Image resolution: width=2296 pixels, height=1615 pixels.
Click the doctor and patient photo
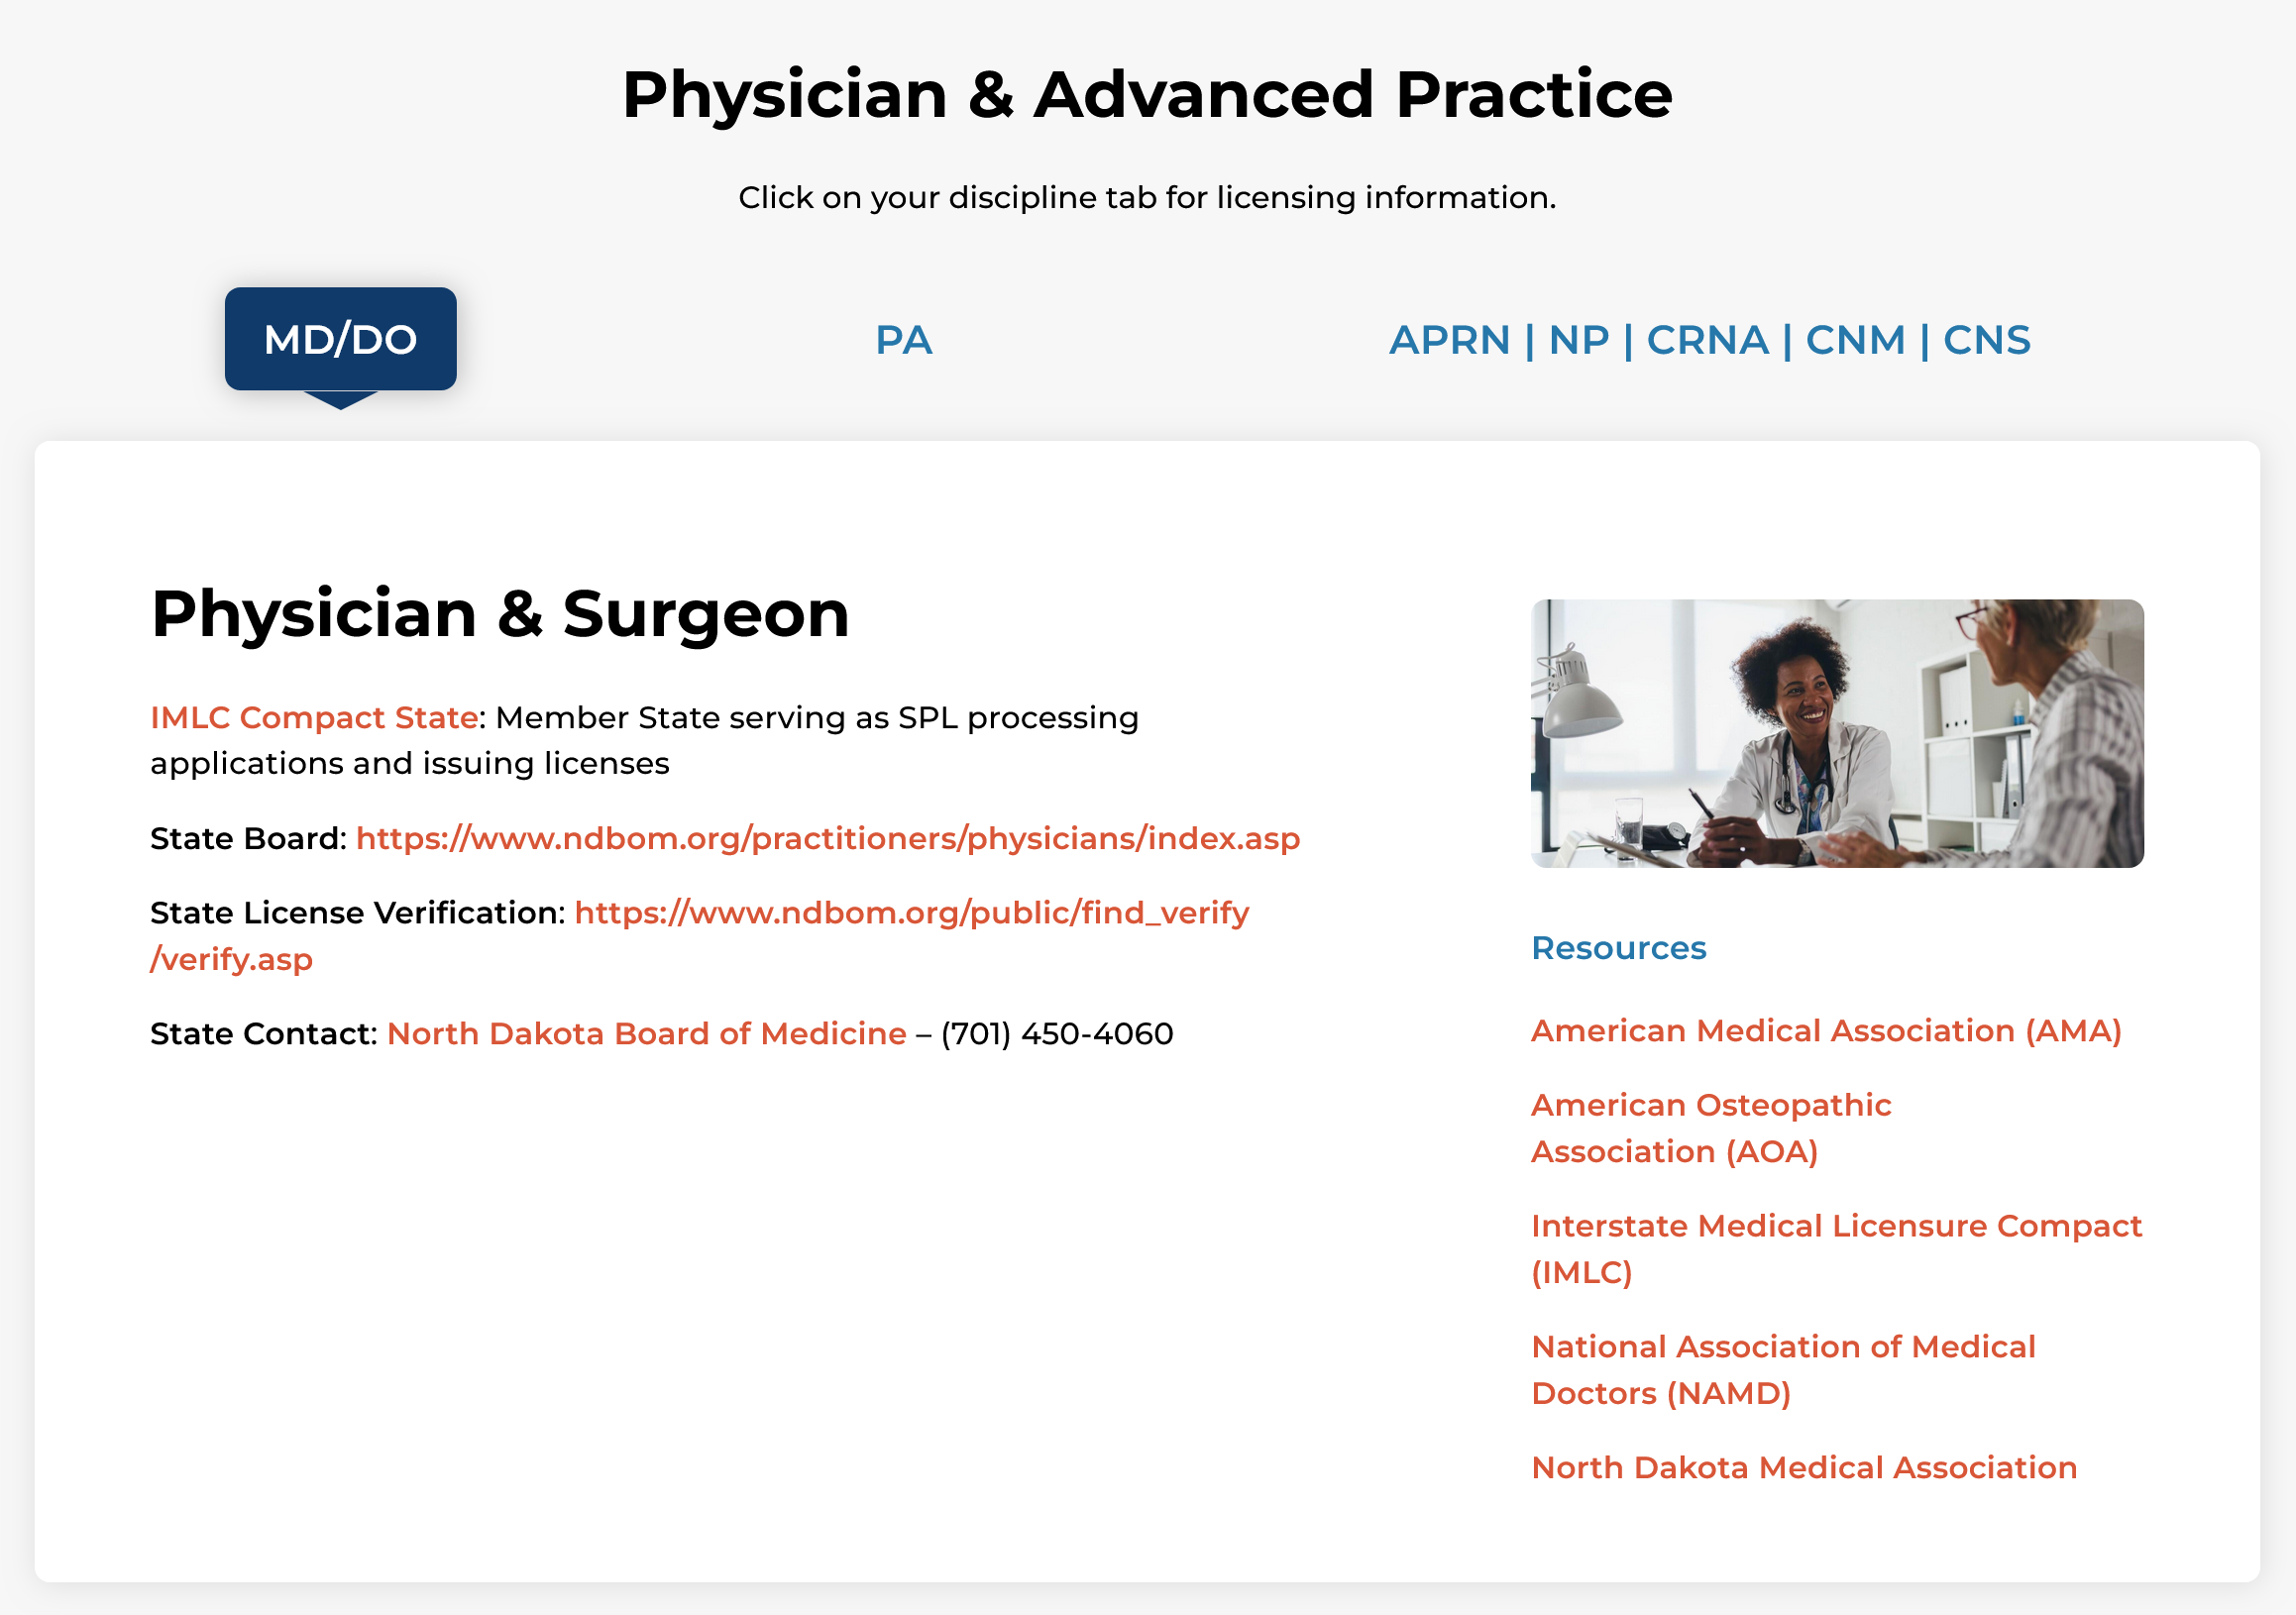click(1836, 733)
